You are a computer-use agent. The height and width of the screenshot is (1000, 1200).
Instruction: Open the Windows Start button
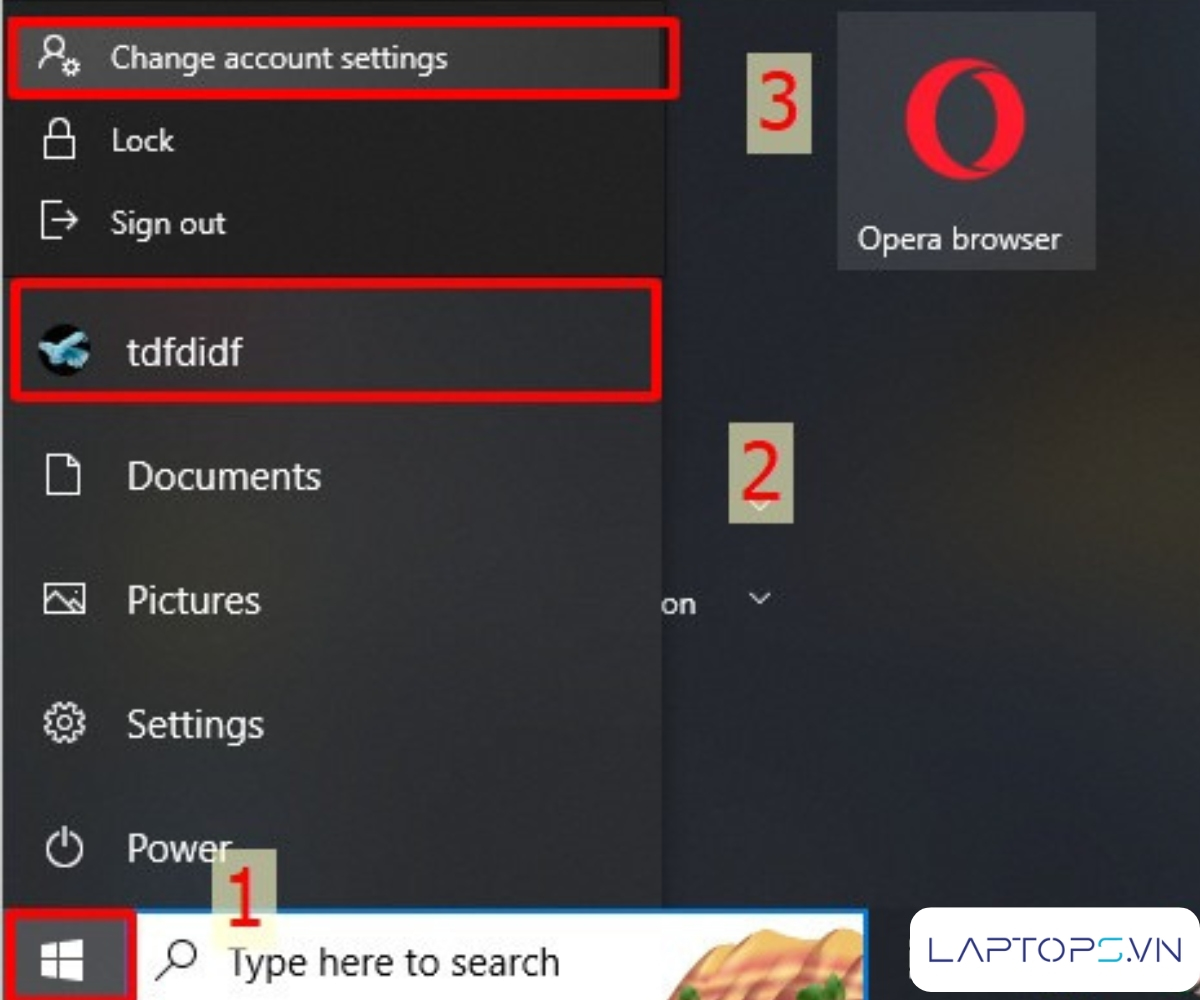pyautogui.click(x=62, y=962)
